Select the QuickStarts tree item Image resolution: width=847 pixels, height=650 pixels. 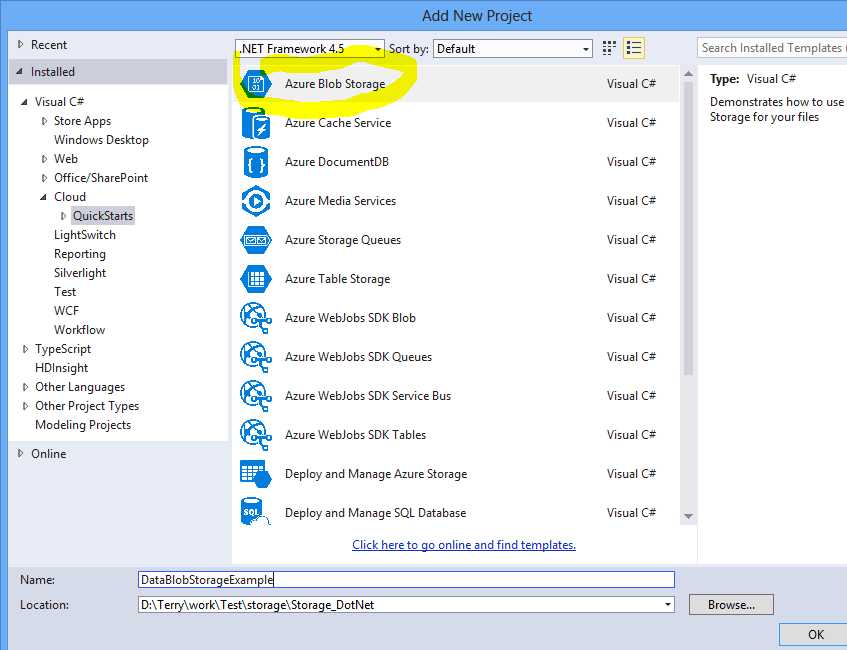tap(103, 216)
